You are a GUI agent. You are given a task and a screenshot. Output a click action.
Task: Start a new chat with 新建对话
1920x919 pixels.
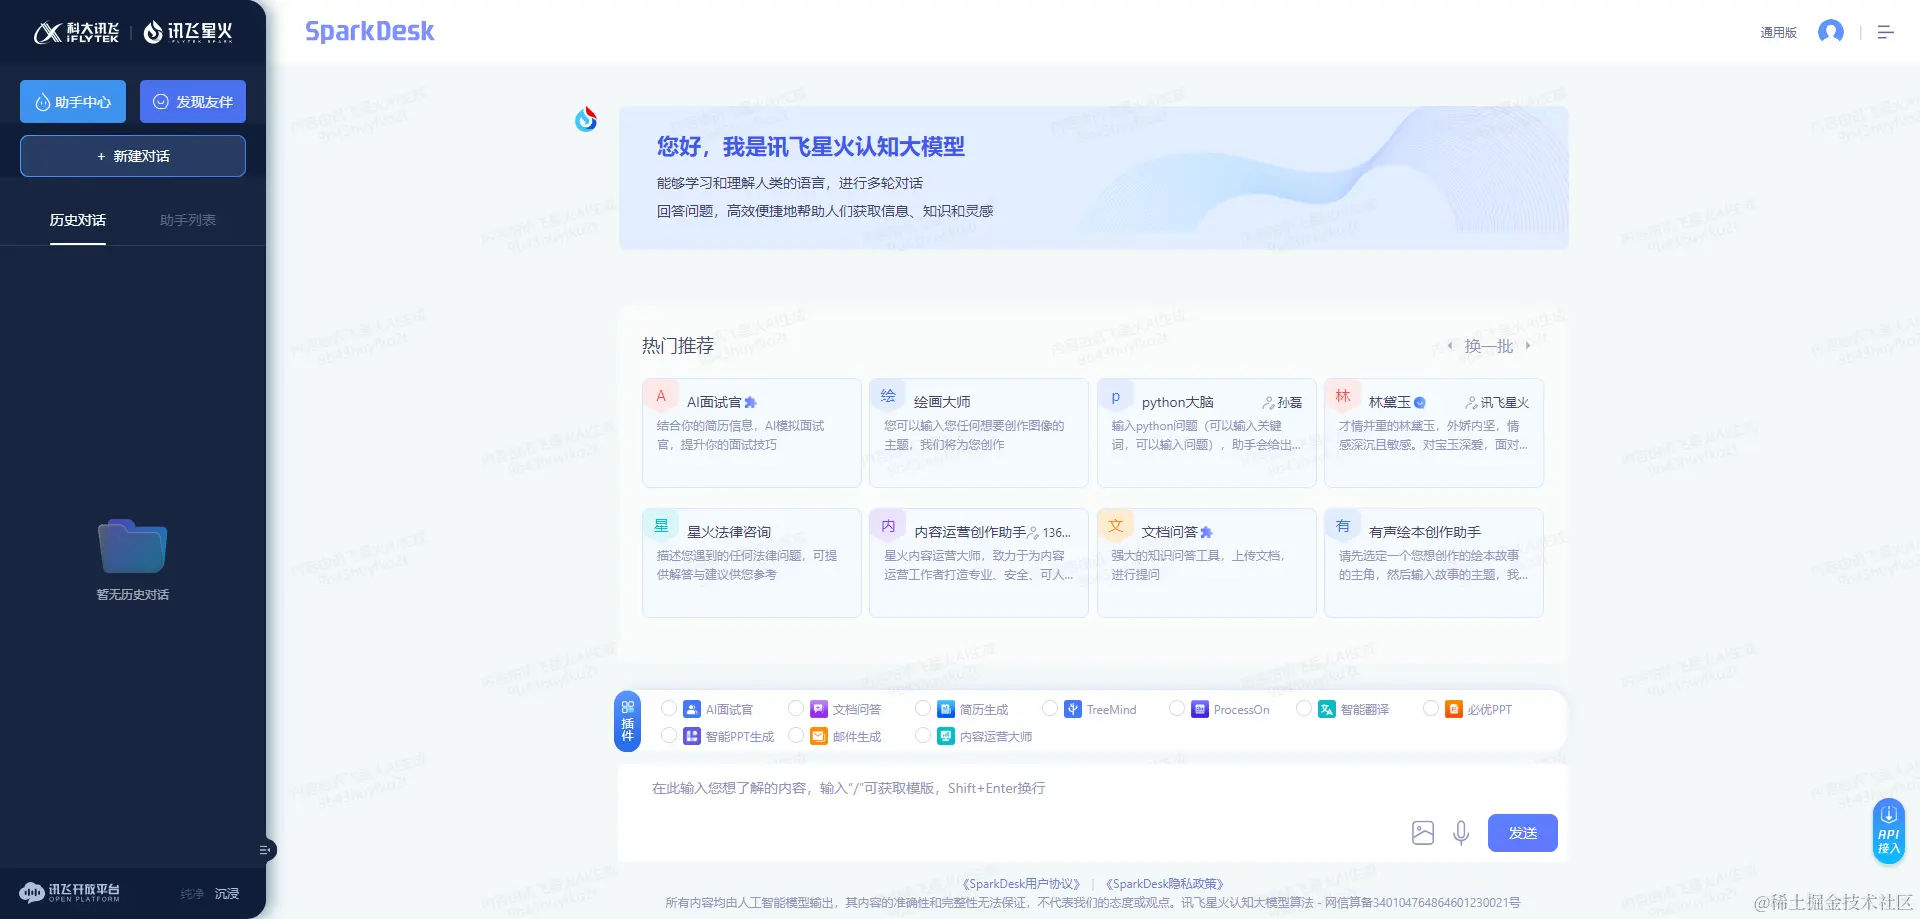133,156
